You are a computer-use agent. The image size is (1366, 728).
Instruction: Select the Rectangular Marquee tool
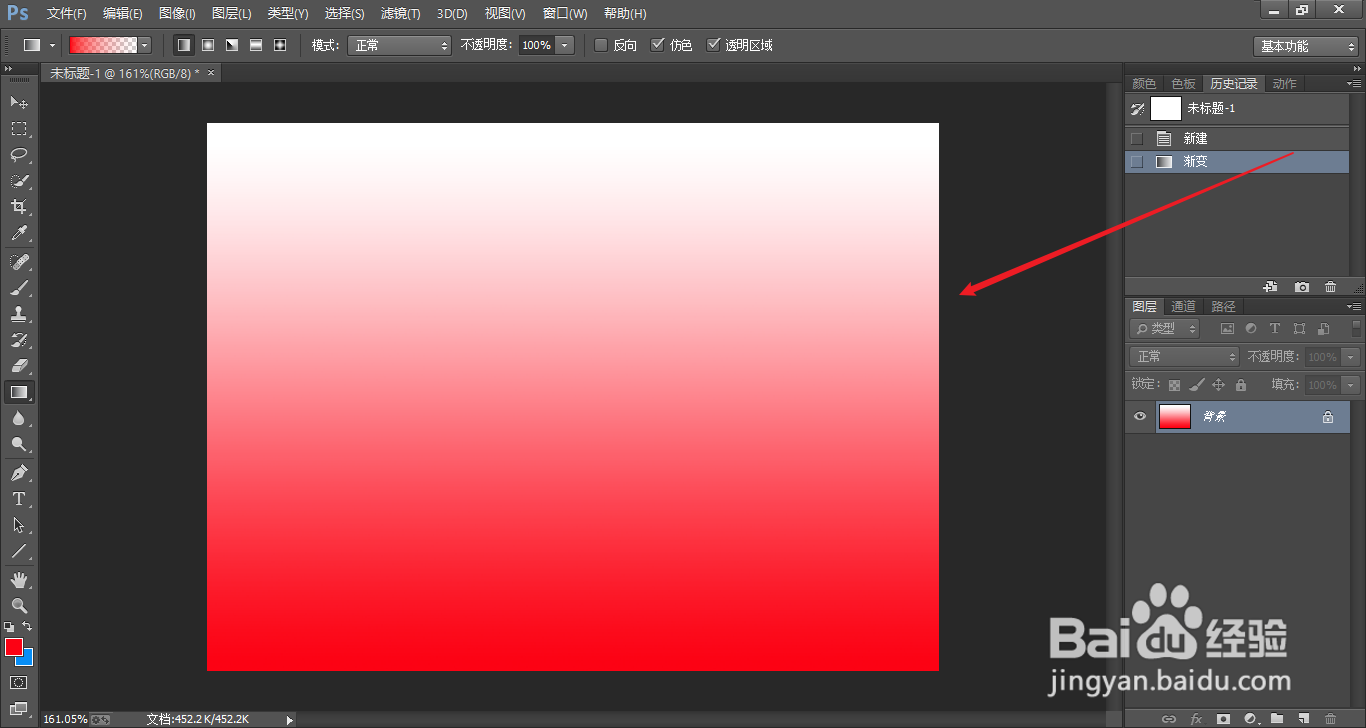[19, 129]
